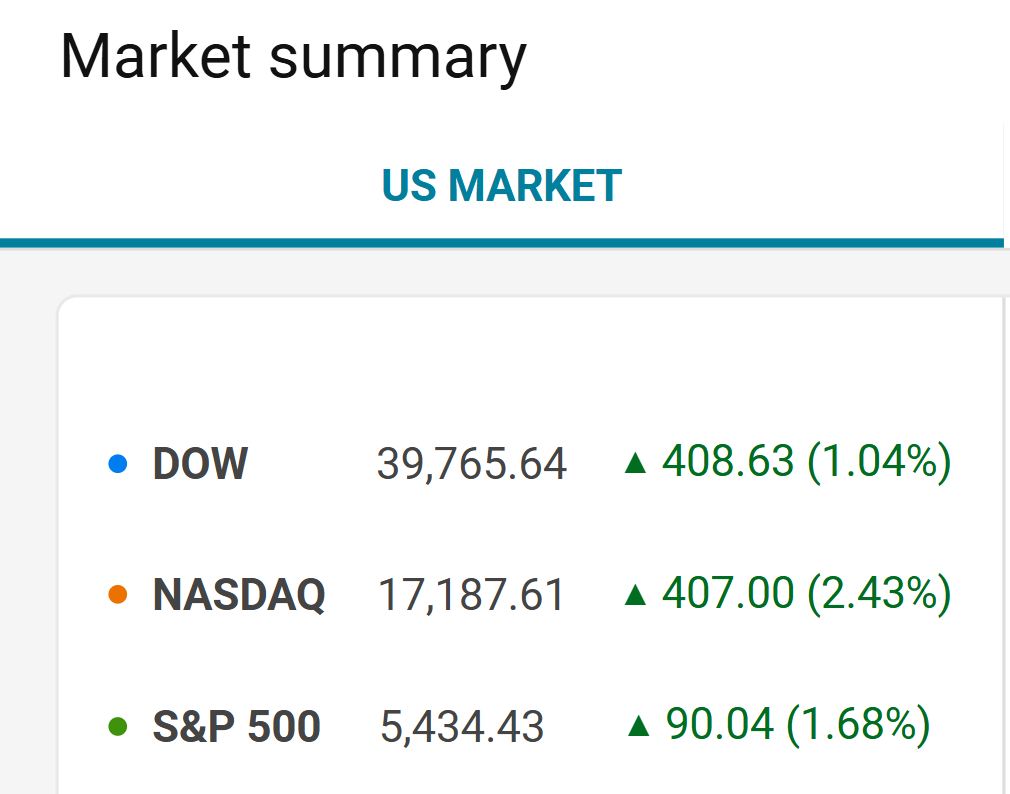Image resolution: width=1010 pixels, height=794 pixels.
Task: Open the NASDAQ index link
Action: [x=239, y=595]
